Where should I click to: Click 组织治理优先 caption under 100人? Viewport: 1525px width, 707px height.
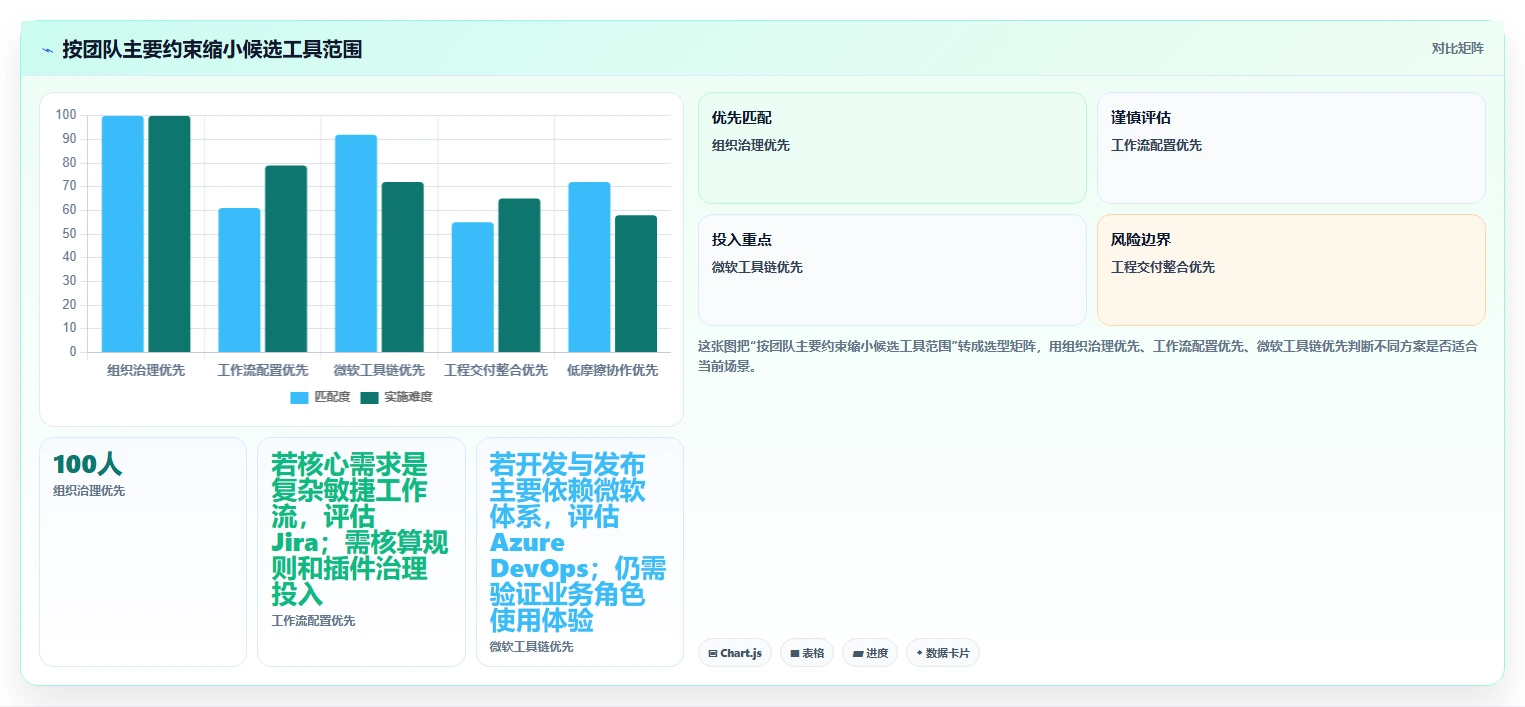click(x=89, y=491)
